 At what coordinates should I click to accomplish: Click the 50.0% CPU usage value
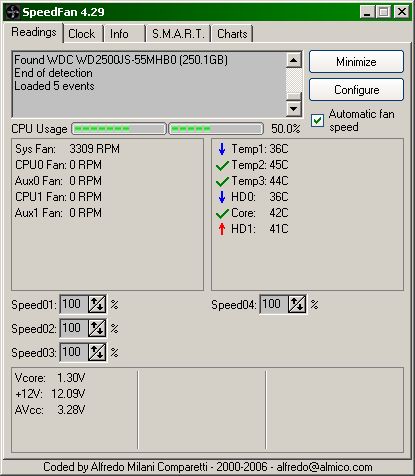pyautogui.click(x=286, y=129)
